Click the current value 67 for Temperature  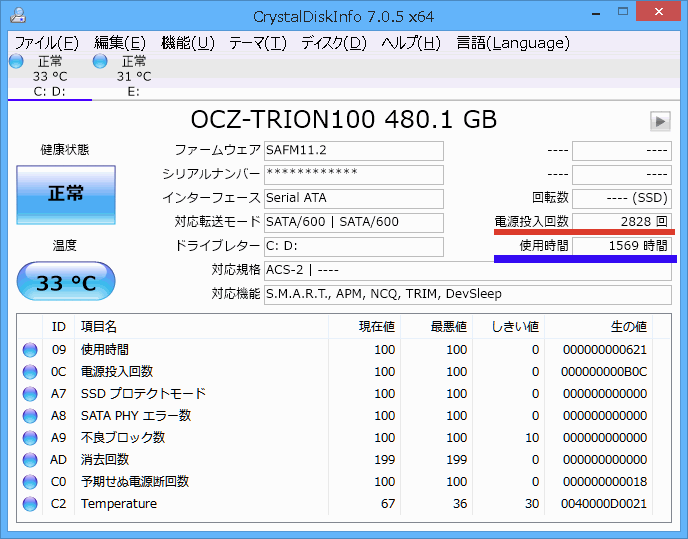[388, 503]
